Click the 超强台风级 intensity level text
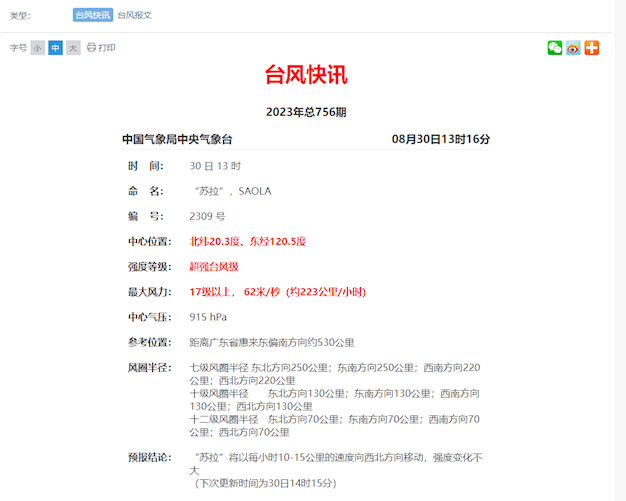Viewport: 626px width, 501px height. 214,266
